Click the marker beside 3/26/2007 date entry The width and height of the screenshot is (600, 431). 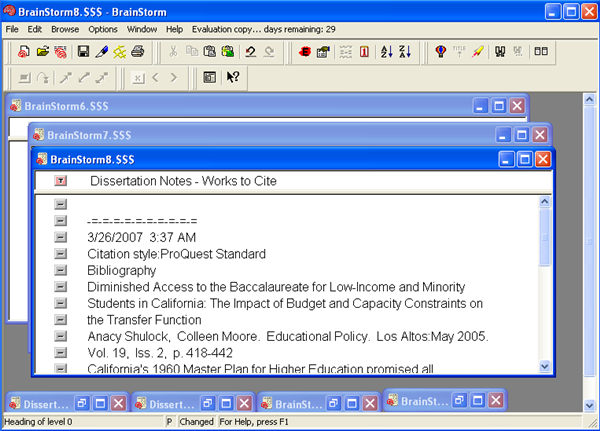(x=60, y=237)
